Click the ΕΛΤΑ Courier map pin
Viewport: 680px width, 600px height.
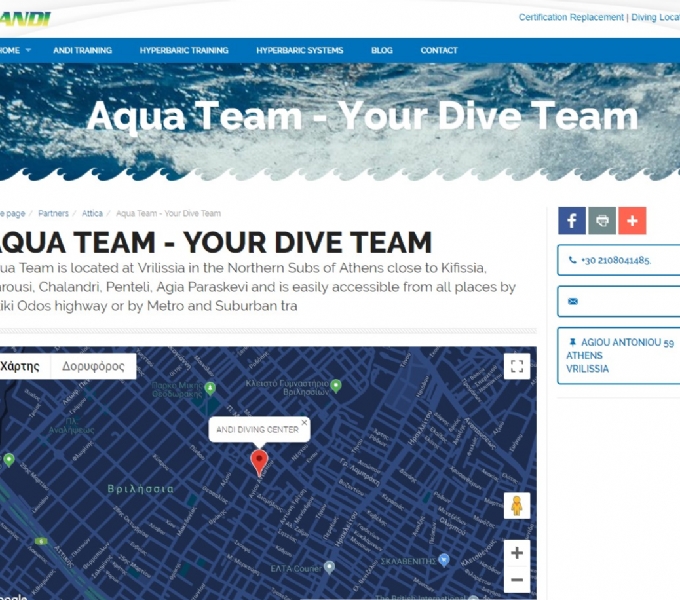[330, 567]
